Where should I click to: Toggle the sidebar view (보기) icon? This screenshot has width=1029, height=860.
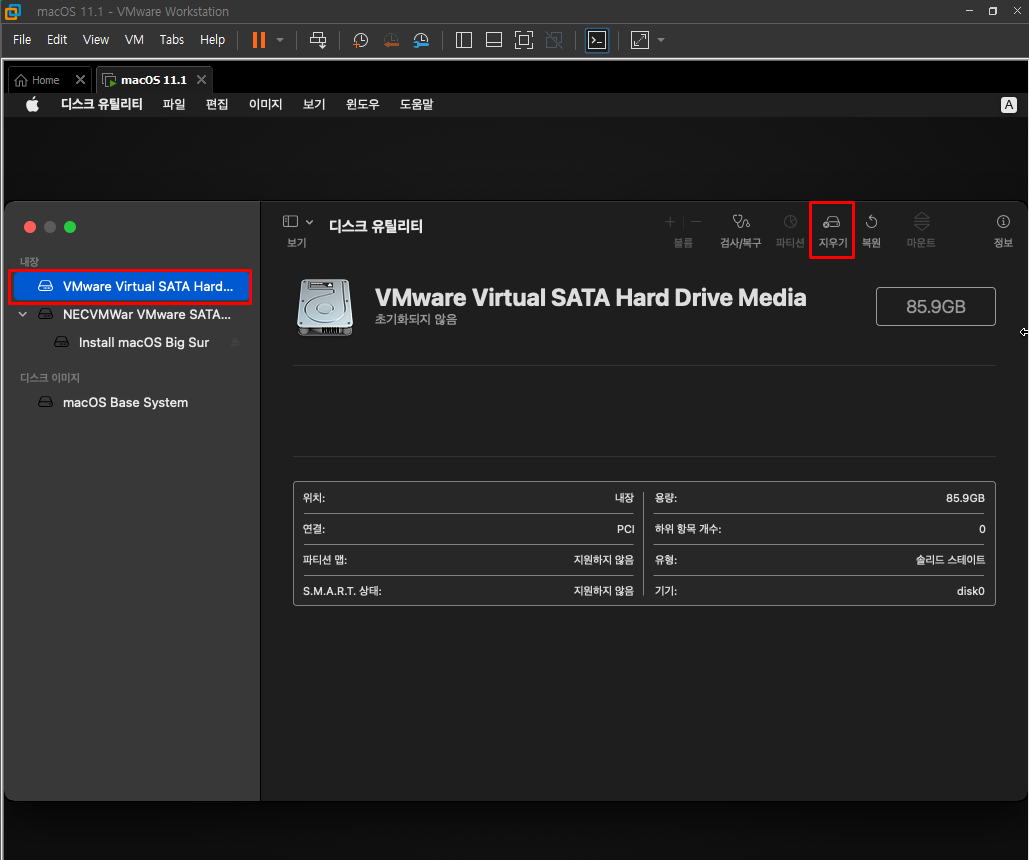(290, 221)
